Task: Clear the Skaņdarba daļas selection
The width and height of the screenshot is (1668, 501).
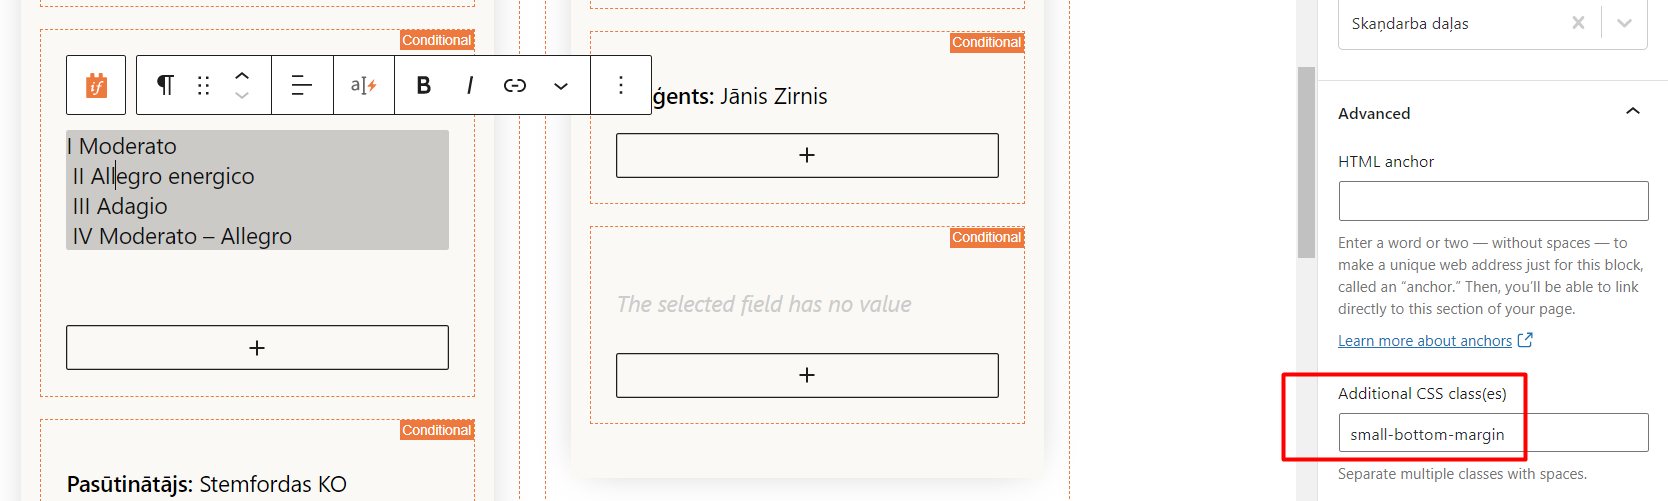Action: (x=1578, y=23)
